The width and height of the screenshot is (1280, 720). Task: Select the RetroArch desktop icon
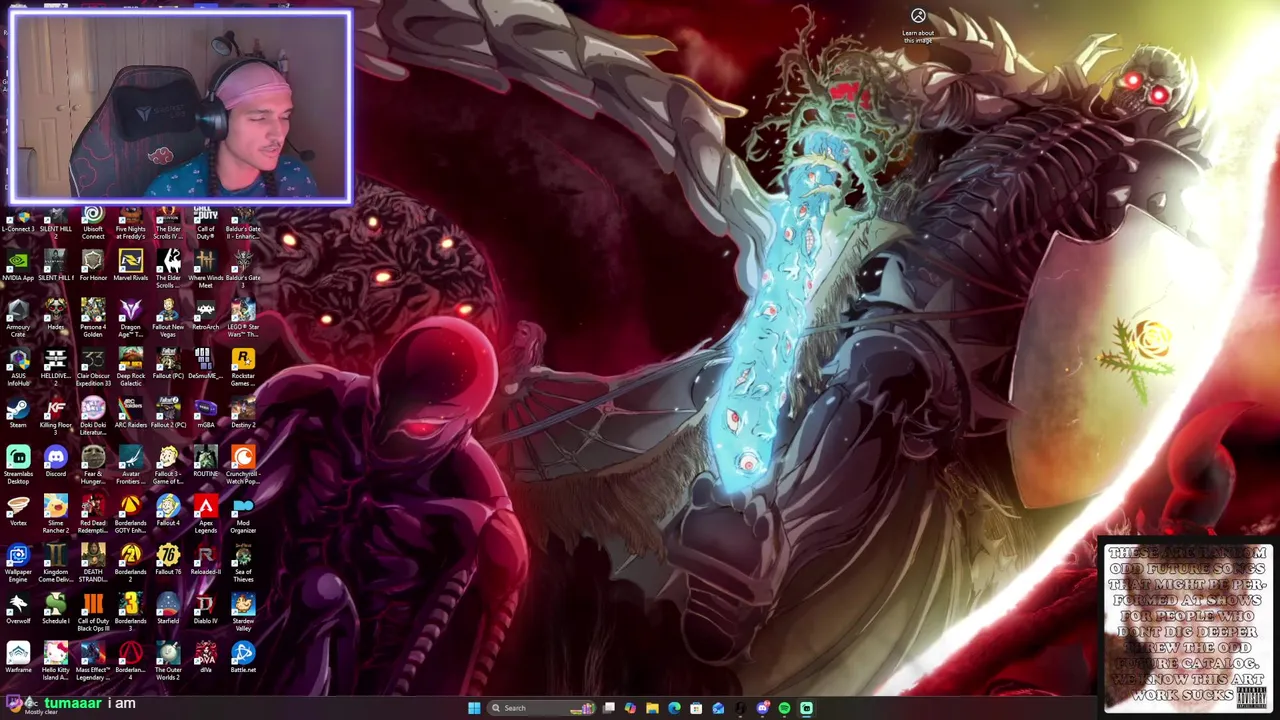click(x=205, y=316)
